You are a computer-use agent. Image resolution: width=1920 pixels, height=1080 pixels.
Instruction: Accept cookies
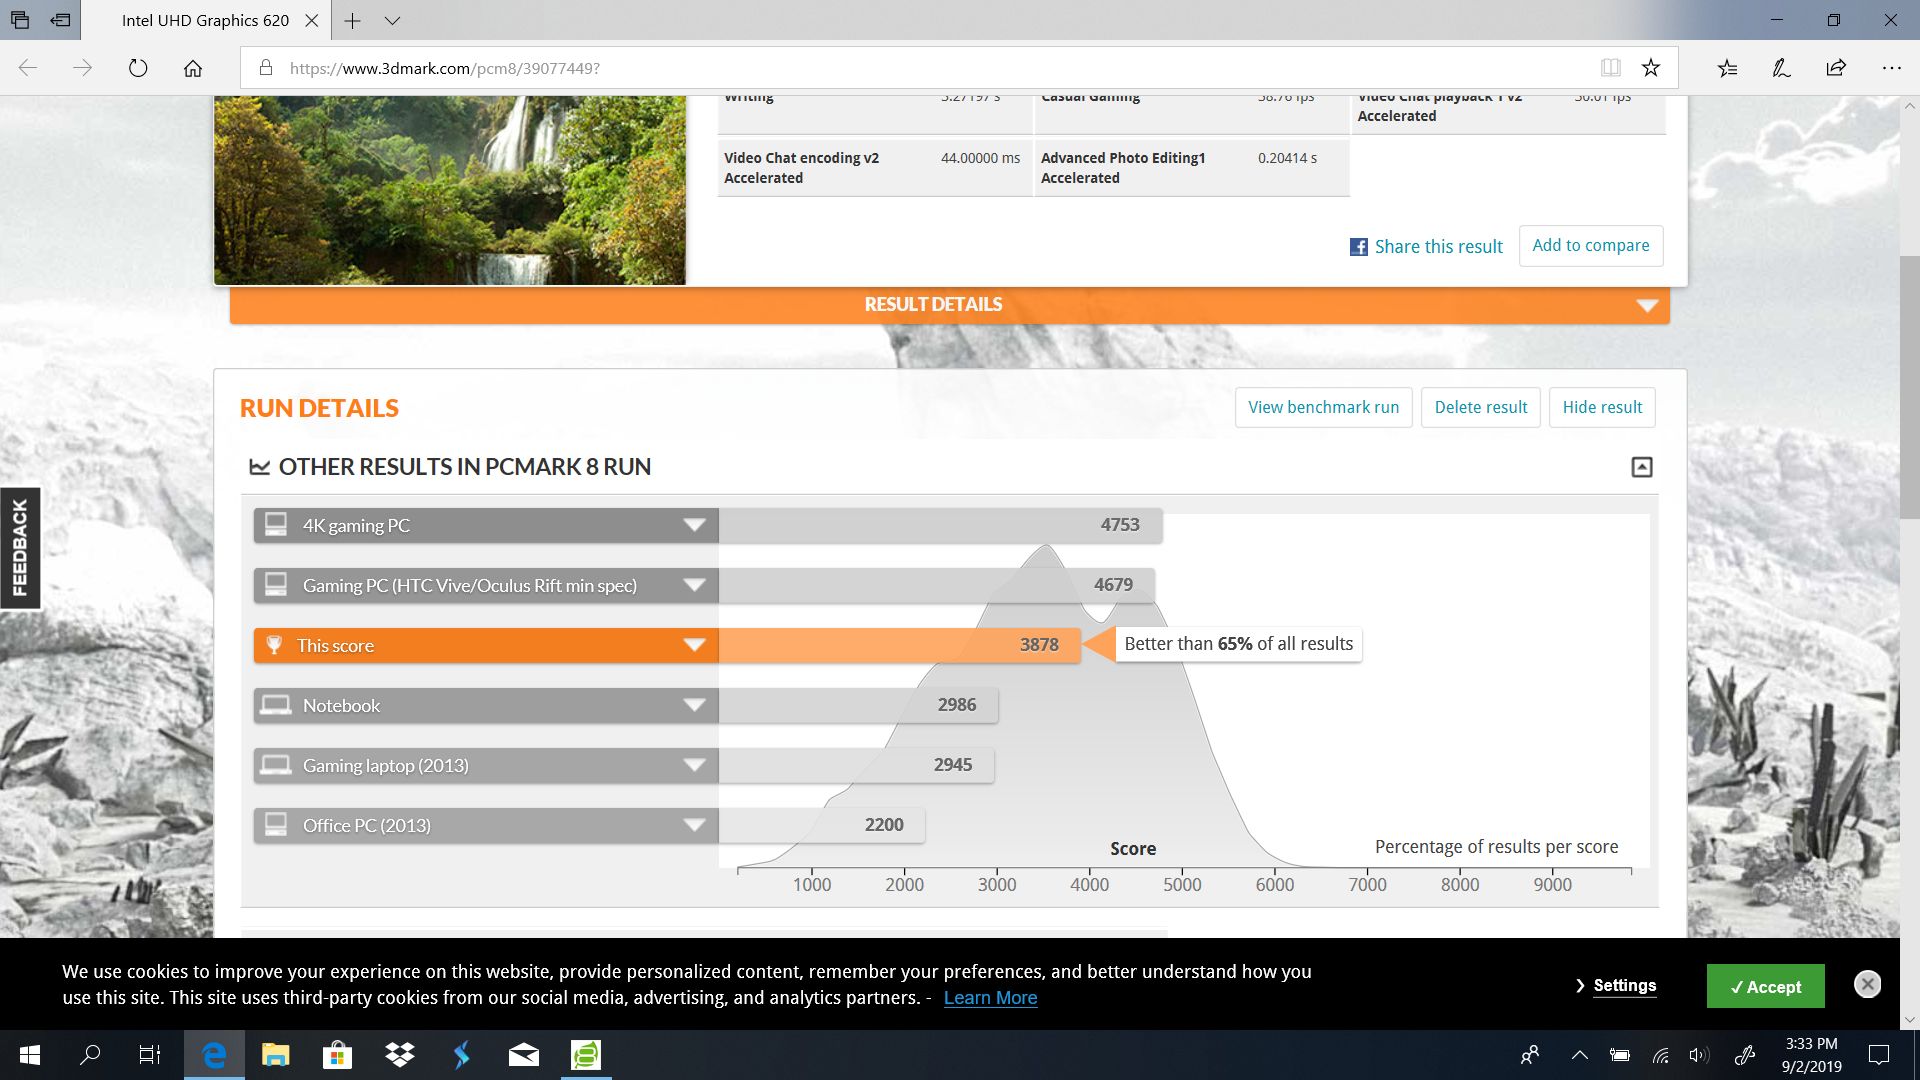click(1765, 987)
